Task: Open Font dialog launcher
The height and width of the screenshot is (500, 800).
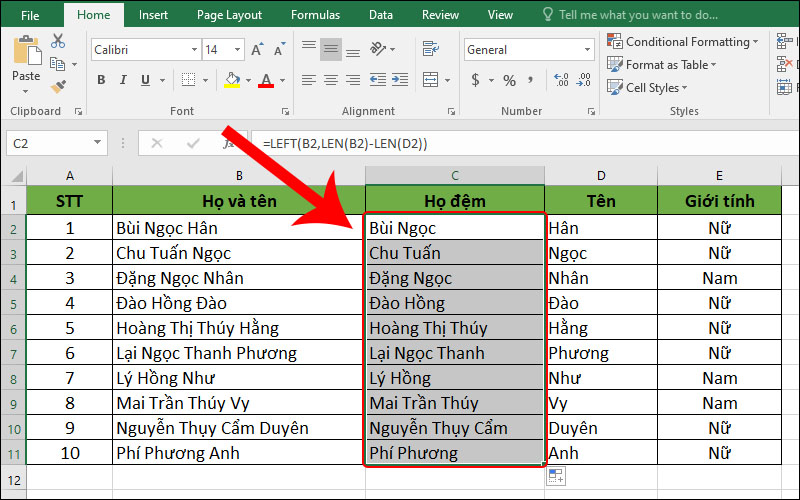Action: [285, 111]
